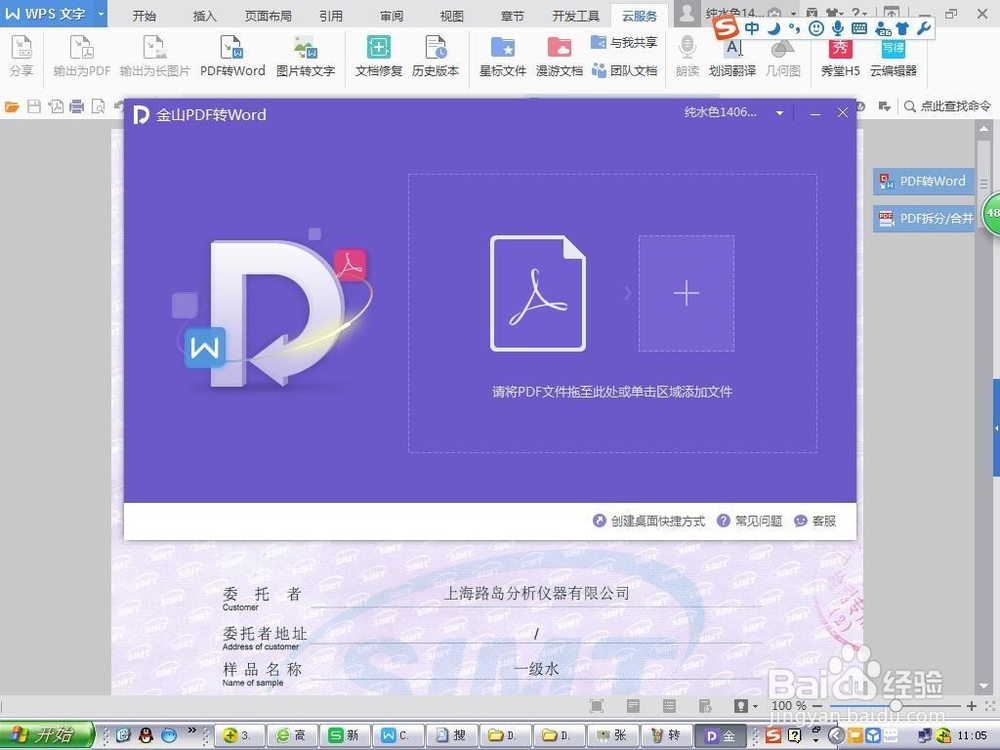Contact 客服 customer service link
Screen dimensions: 1000x750
point(815,521)
